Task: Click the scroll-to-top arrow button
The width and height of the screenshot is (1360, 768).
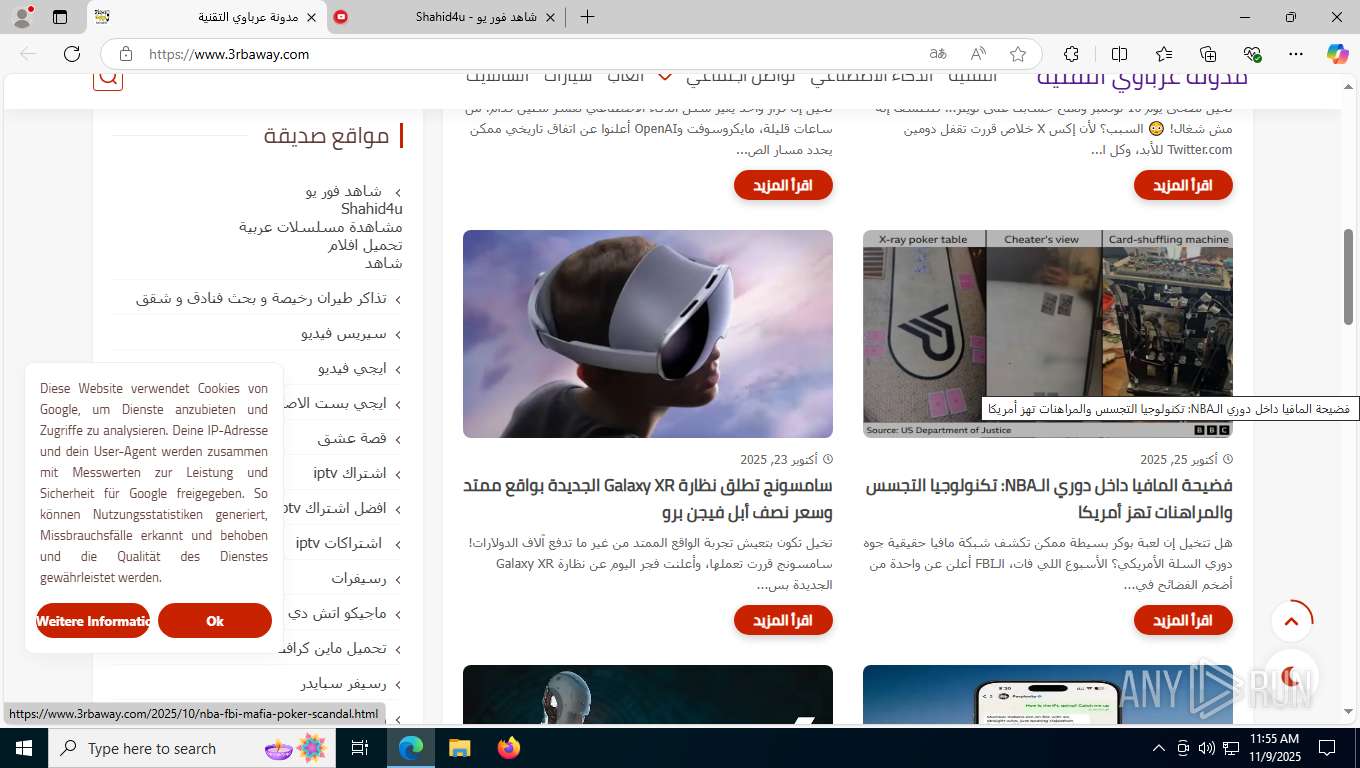Action: point(1291,621)
